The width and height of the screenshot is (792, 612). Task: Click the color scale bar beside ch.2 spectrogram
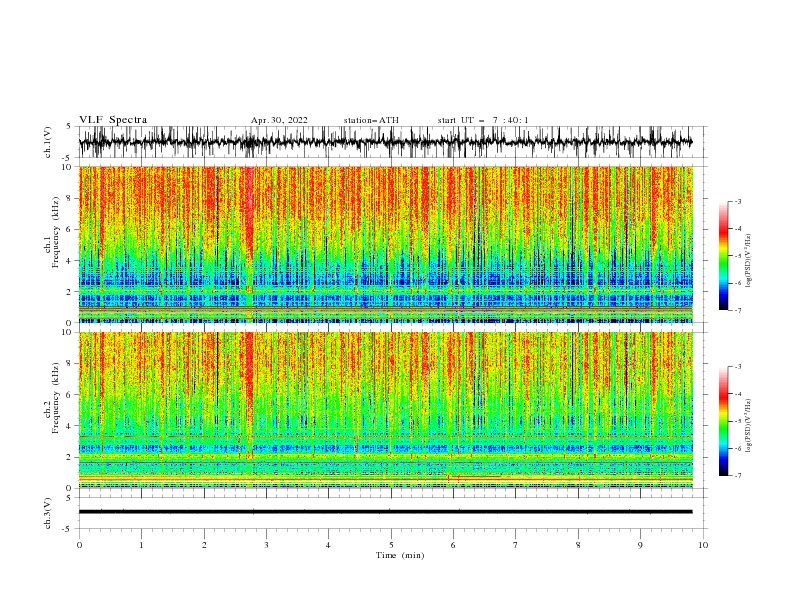coord(723,421)
